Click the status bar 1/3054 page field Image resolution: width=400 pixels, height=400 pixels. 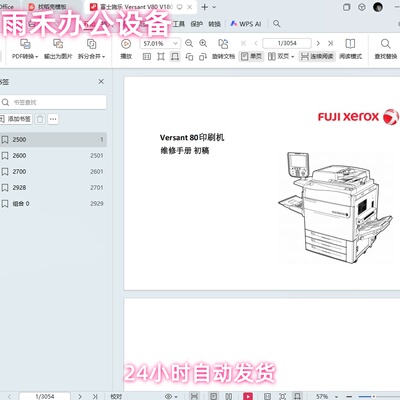coord(45,396)
